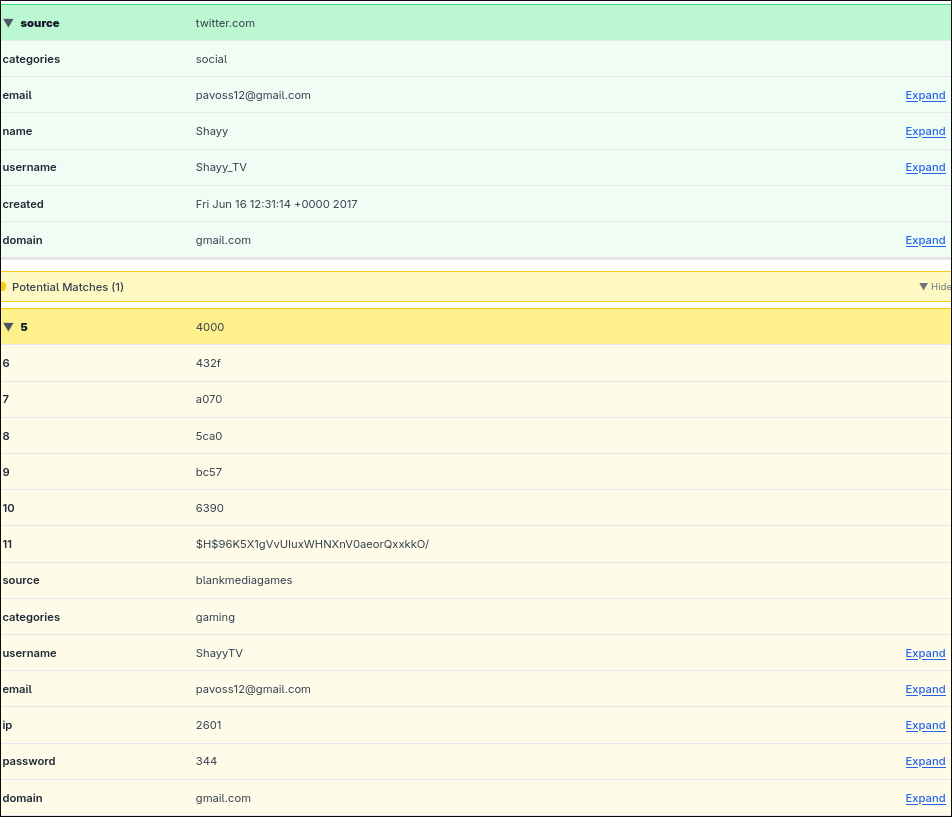Hide the Potential Matches section
The image size is (952, 817).
tap(934, 287)
